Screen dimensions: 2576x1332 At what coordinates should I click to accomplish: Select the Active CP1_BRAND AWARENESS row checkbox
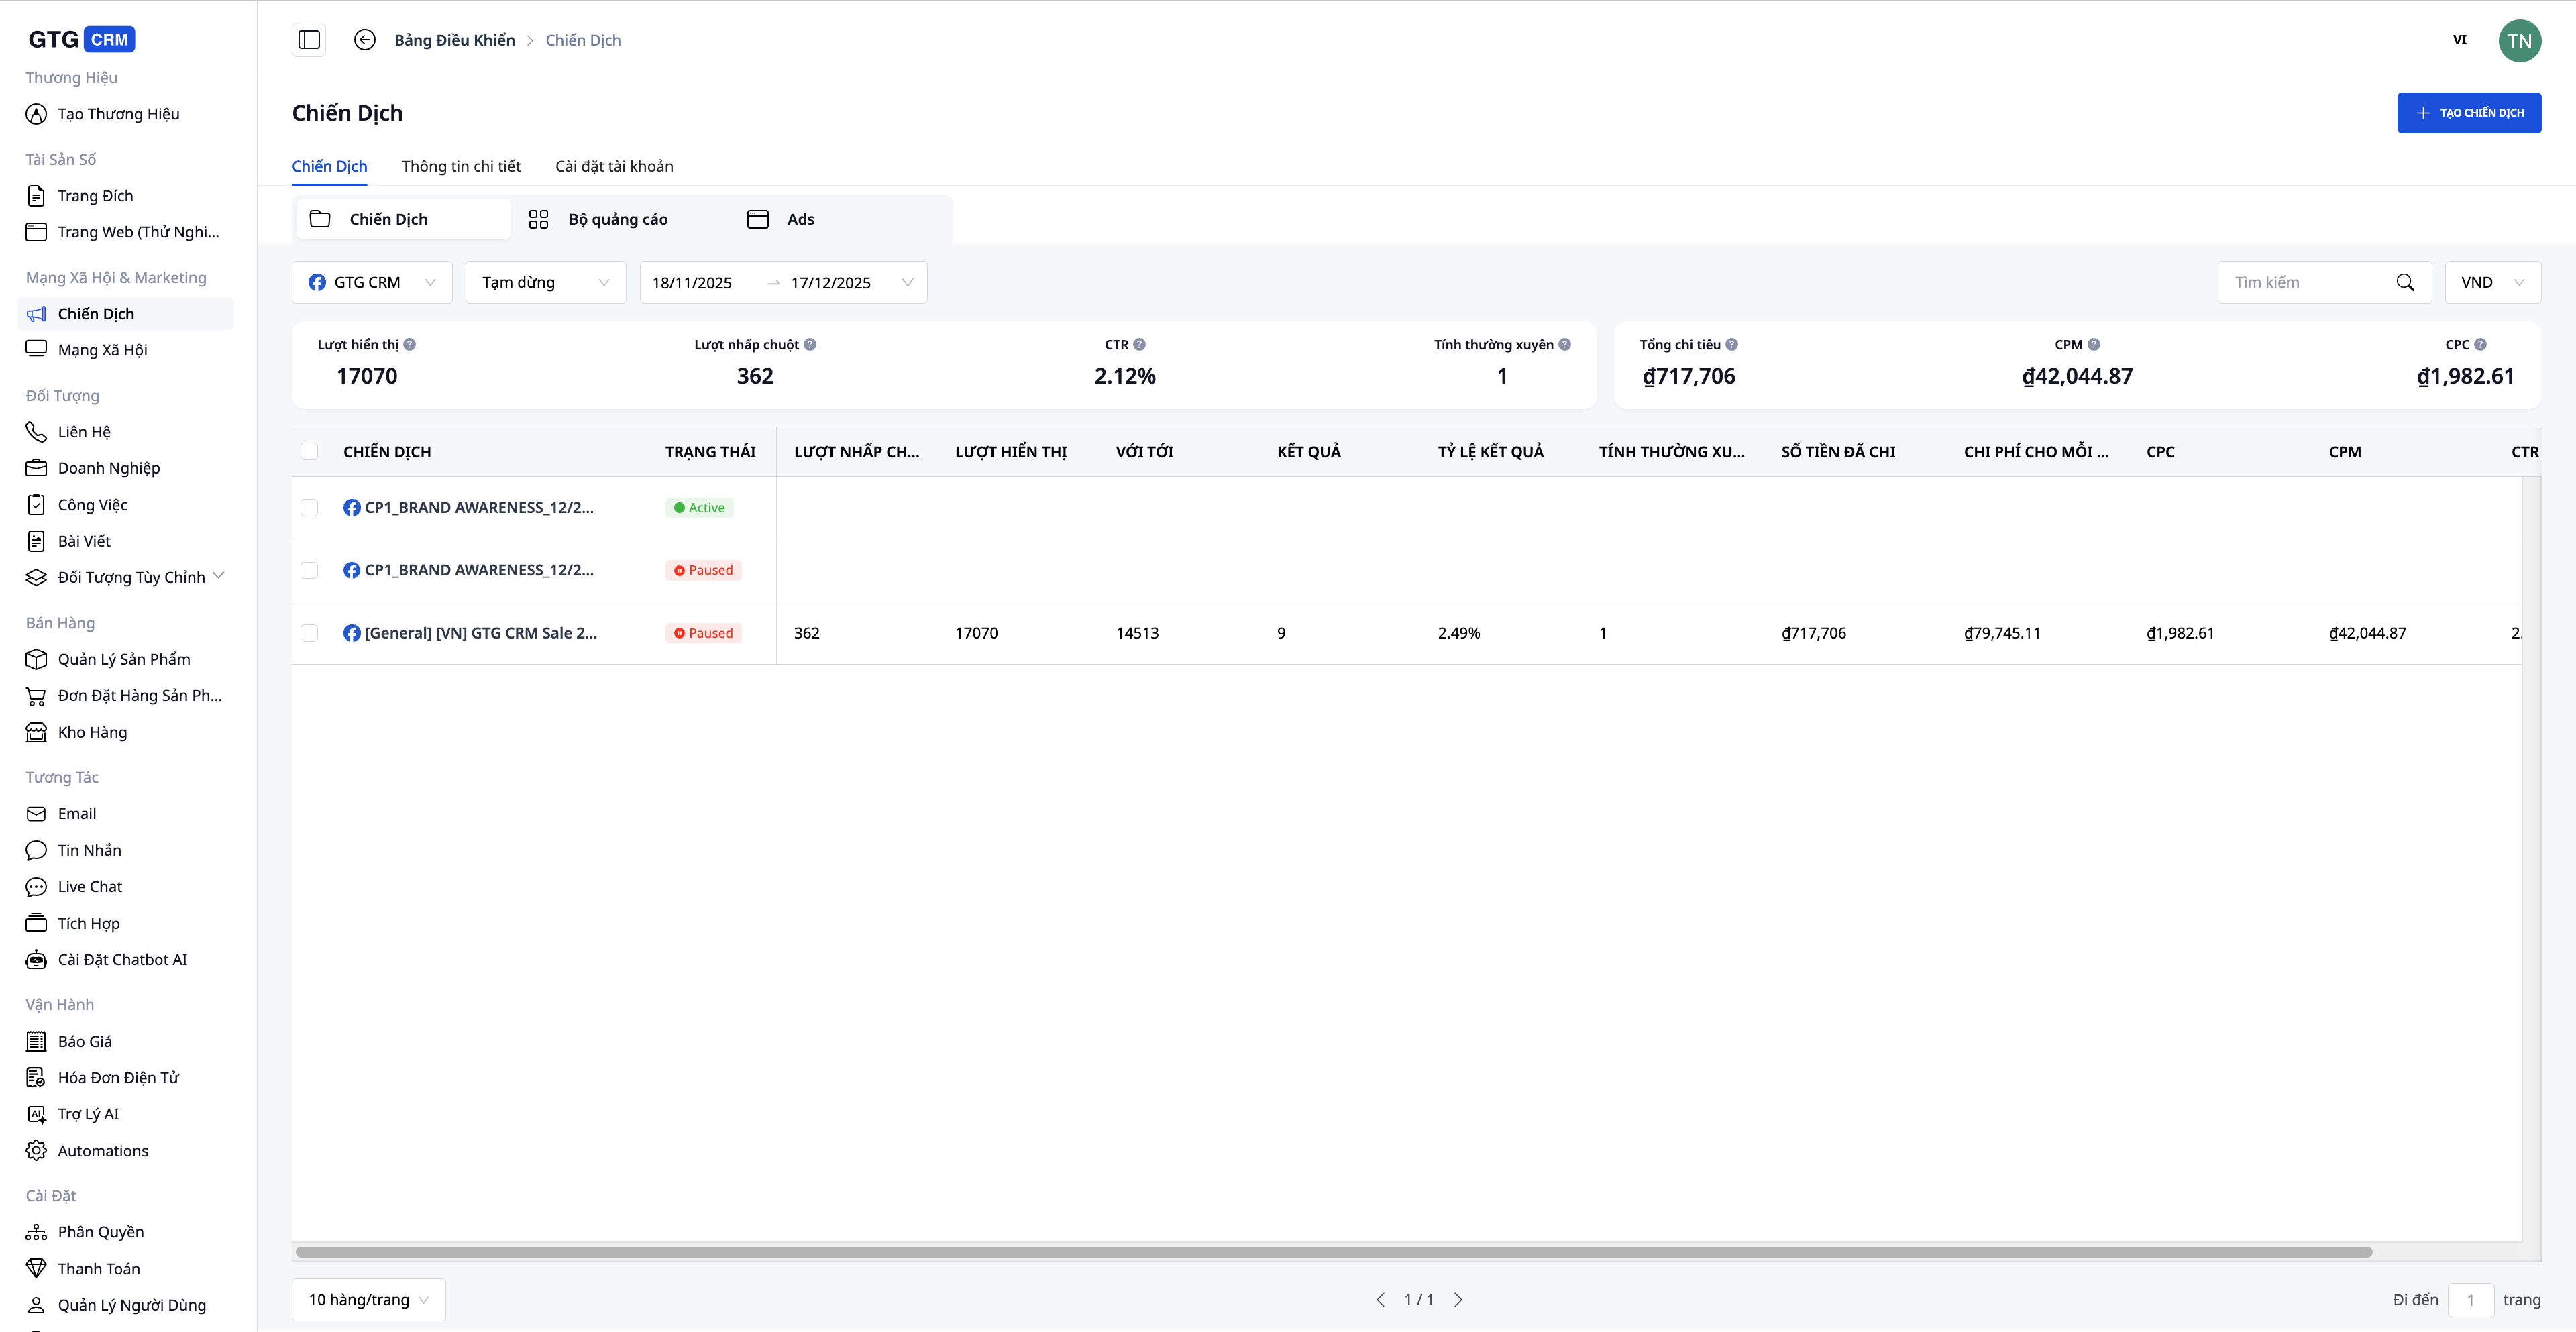[x=310, y=508]
